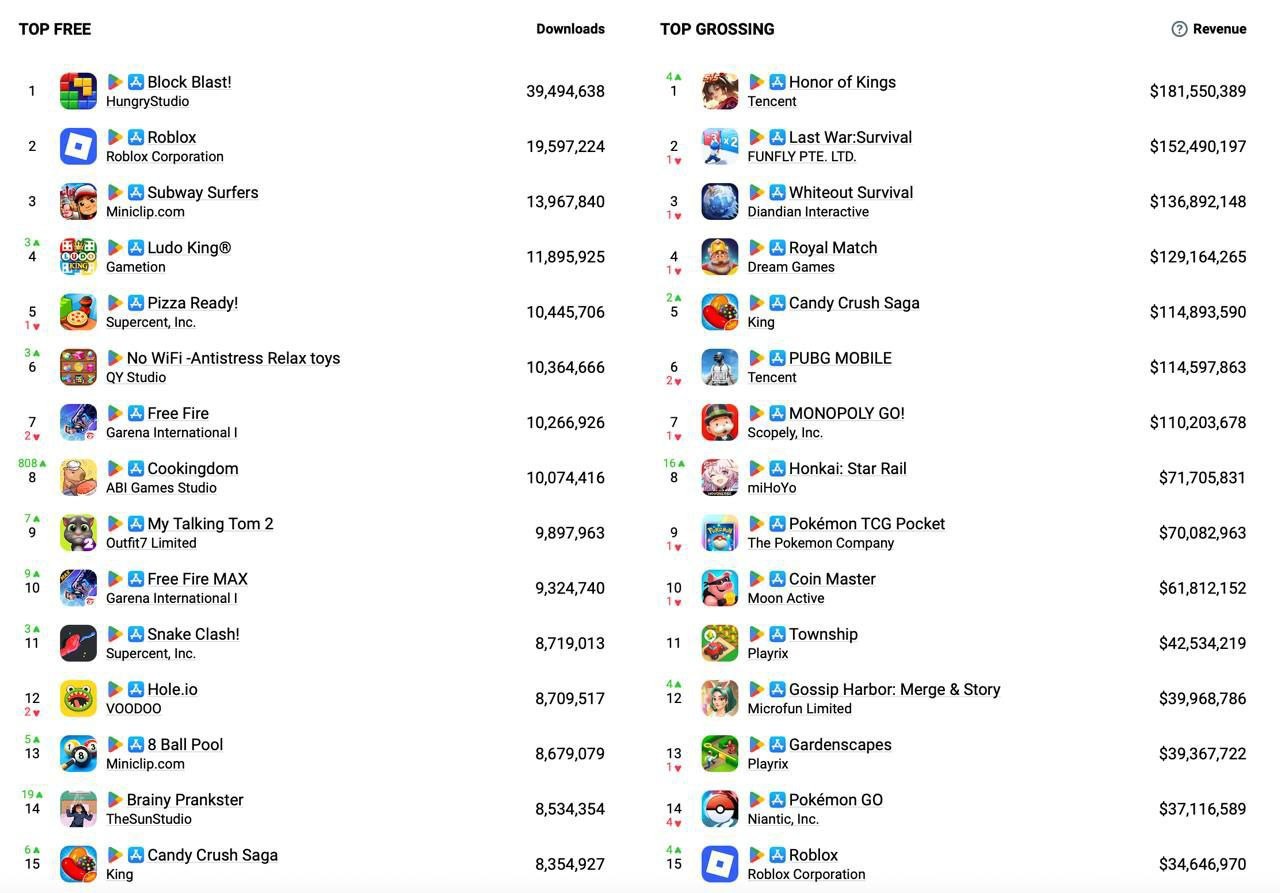Click the Revenue help question mark icon

pyautogui.click(x=1179, y=29)
